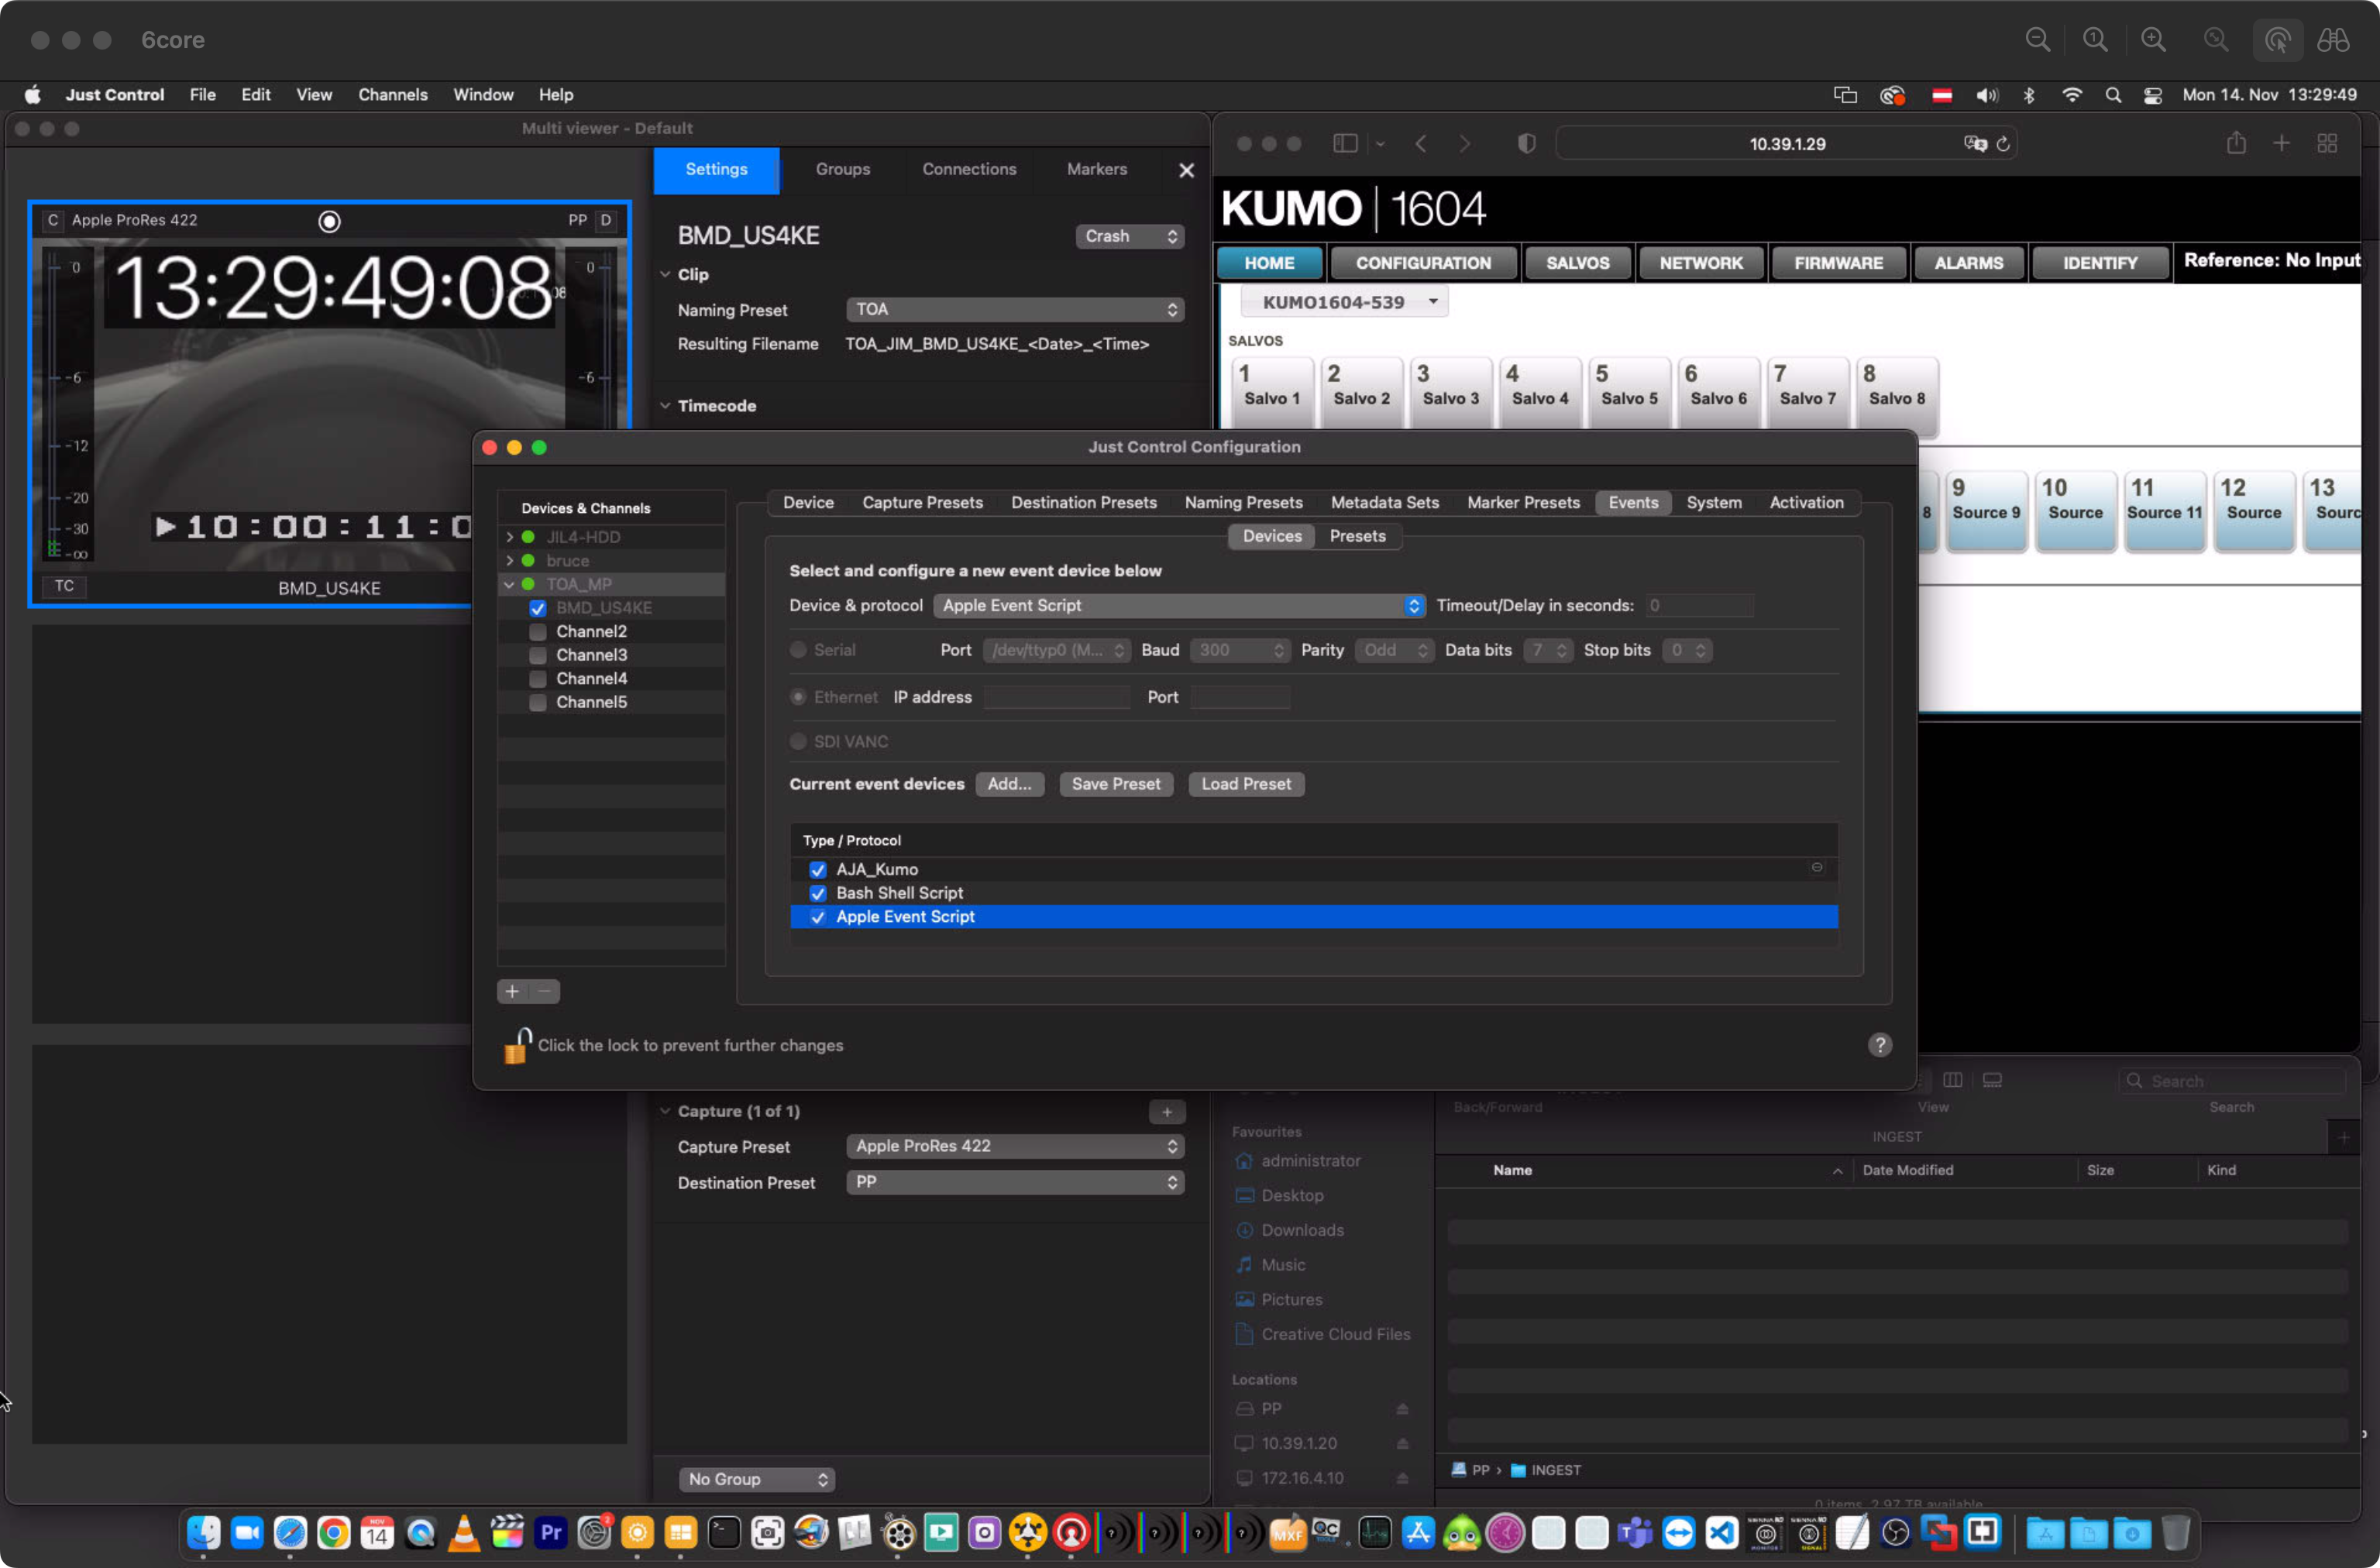Click the plus button under Devices & Channels list
2380x1568 pixels.
[512, 991]
